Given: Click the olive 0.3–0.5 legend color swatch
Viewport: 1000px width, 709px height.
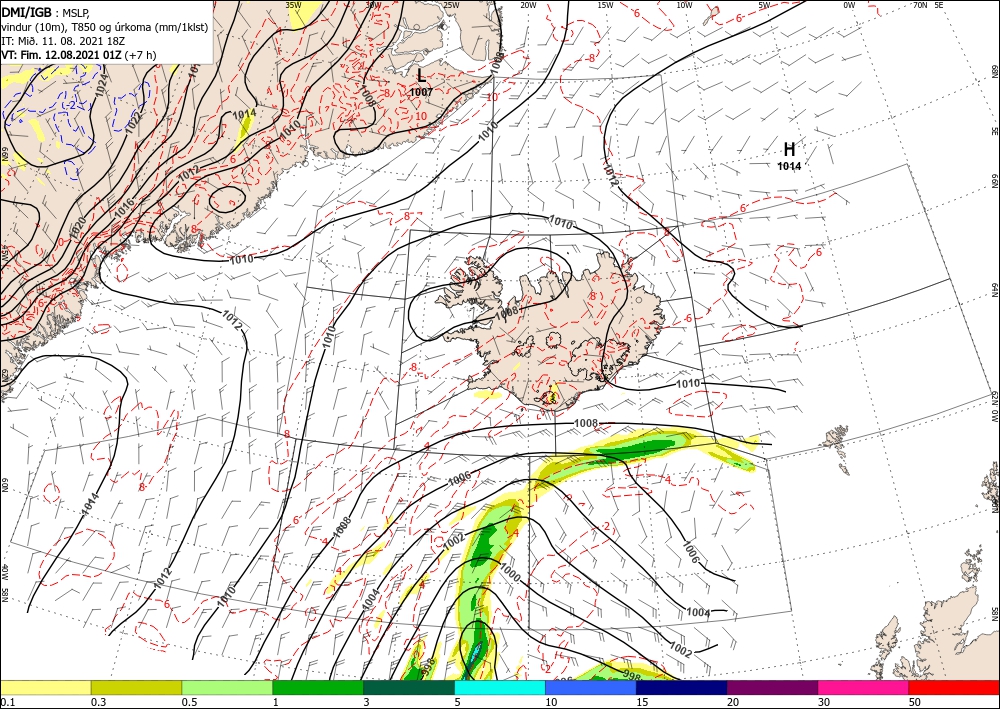Looking at the screenshot, I should tap(136, 687).
